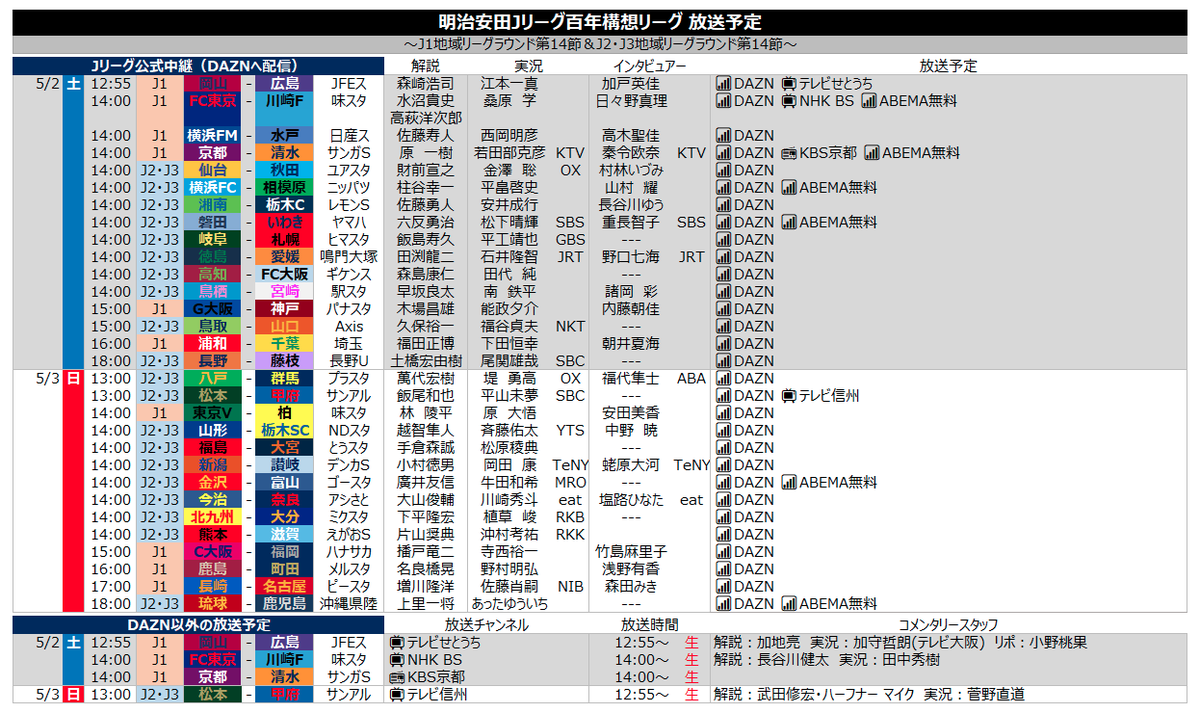Click the DAZN icon in 浦和 vs 千葉 row
Image resolution: width=1200 pixels, height=713 pixels.
click(724, 343)
